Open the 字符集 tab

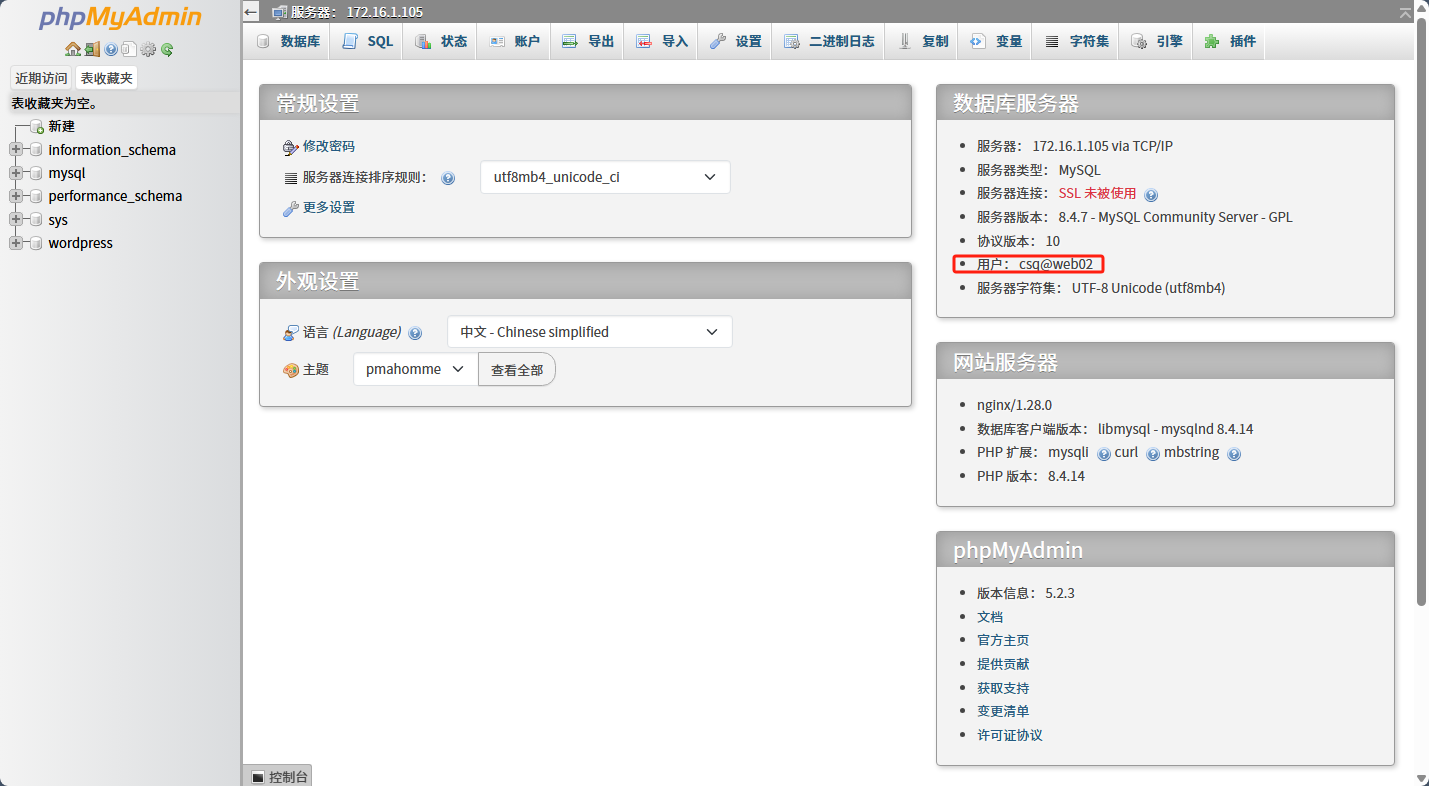pos(1076,41)
